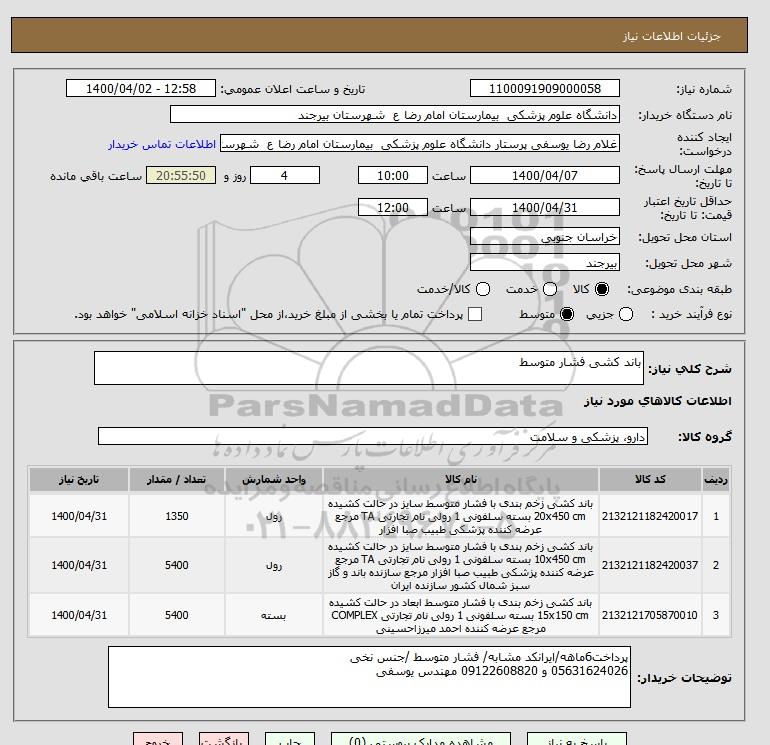Toggle the اسناد خزانه اسلامی payment checkbox
770x745 pixels.
click(x=475, y=314)
